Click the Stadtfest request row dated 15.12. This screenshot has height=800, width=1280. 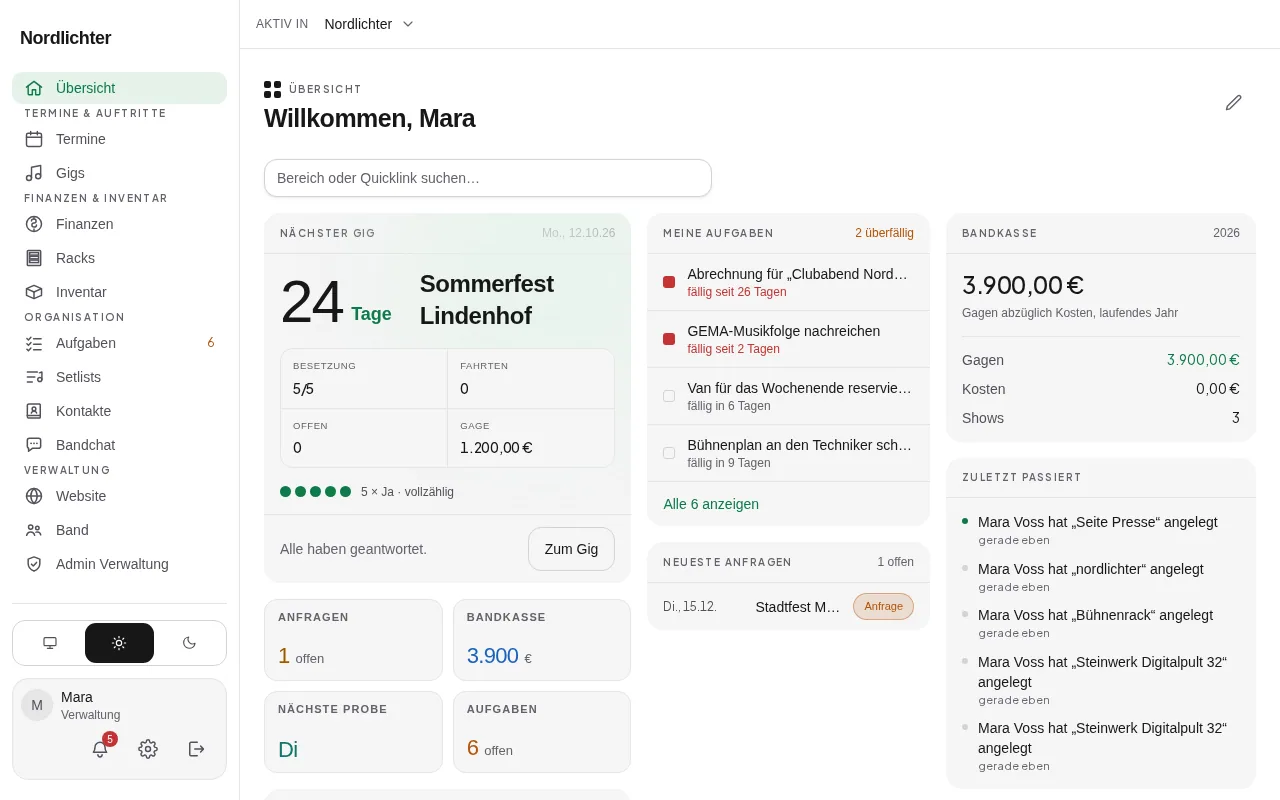(788, 606)
